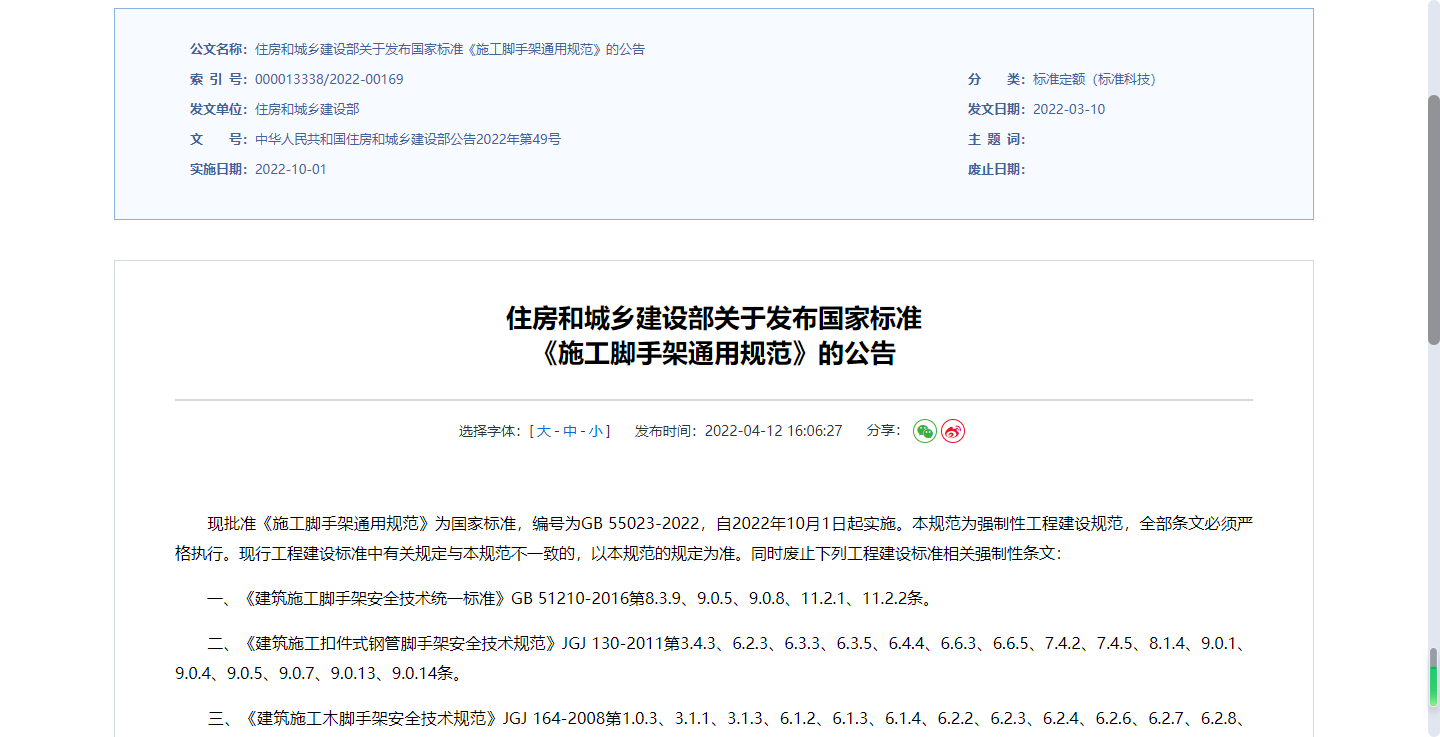Click the gray vertical page scrollbar thumb
1440x737 pixels.
1433,220
